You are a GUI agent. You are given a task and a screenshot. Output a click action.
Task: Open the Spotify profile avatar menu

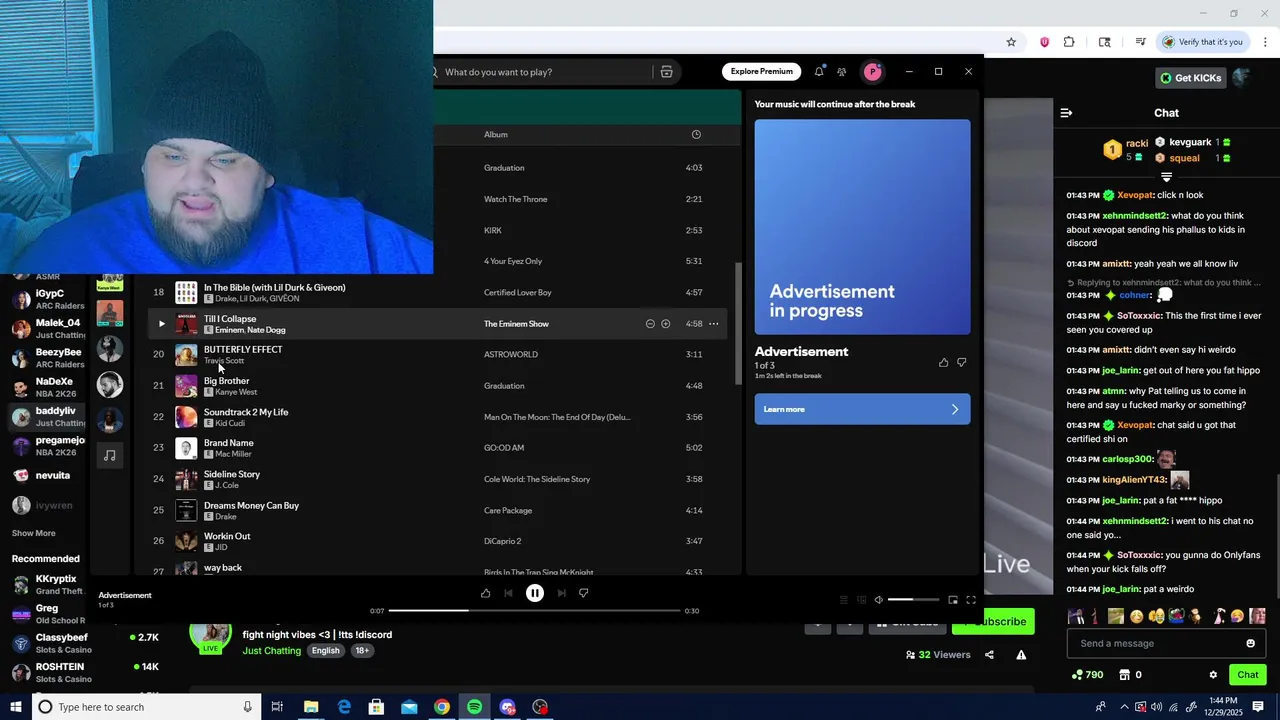point(873,72)
